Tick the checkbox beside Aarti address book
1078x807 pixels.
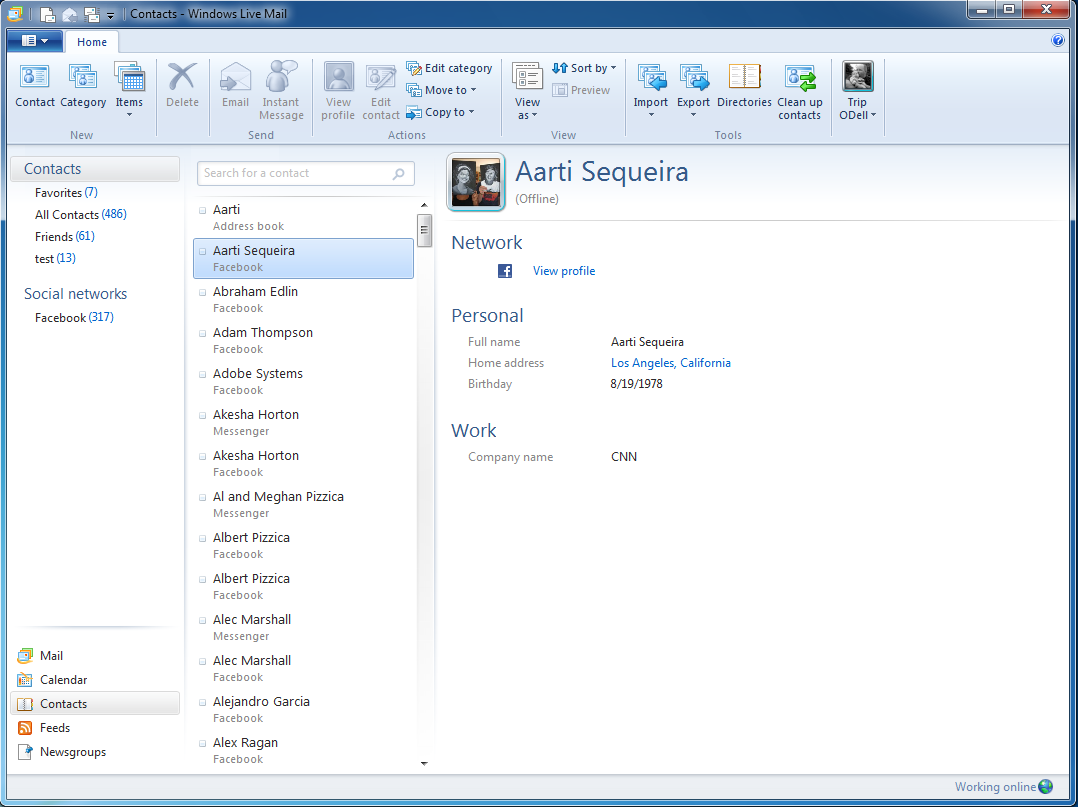point(203,210)
